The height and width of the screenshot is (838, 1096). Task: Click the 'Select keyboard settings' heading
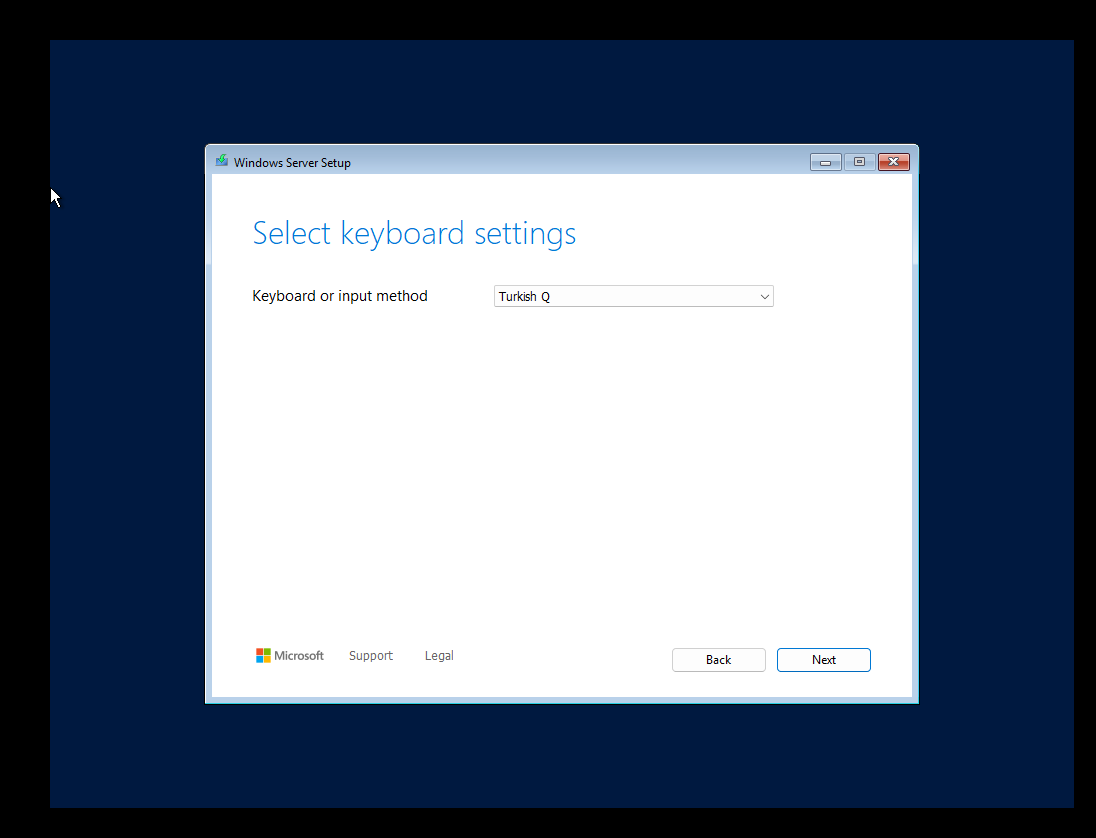click(414, 233)
